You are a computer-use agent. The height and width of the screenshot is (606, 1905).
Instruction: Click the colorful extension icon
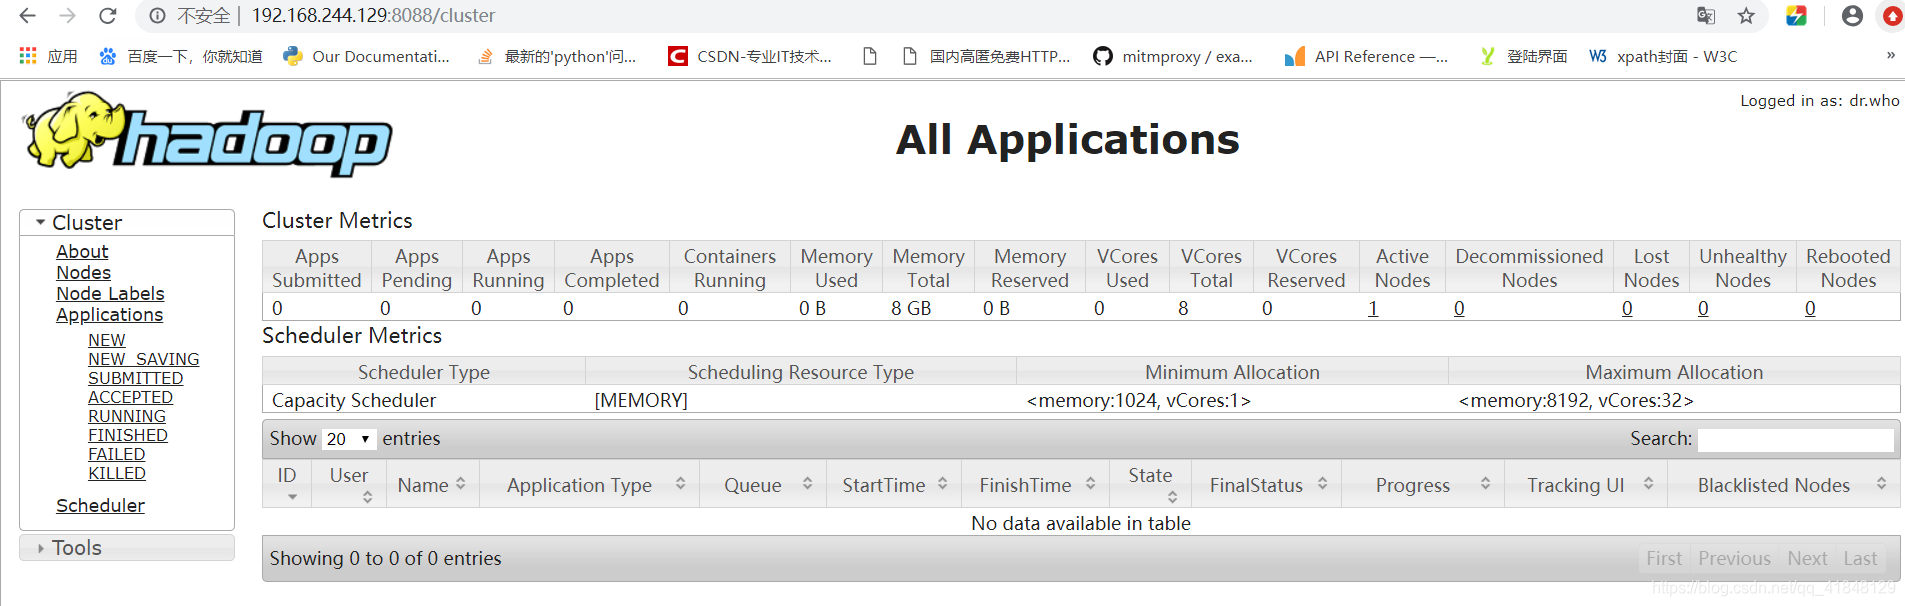(x=1796, y=16)
